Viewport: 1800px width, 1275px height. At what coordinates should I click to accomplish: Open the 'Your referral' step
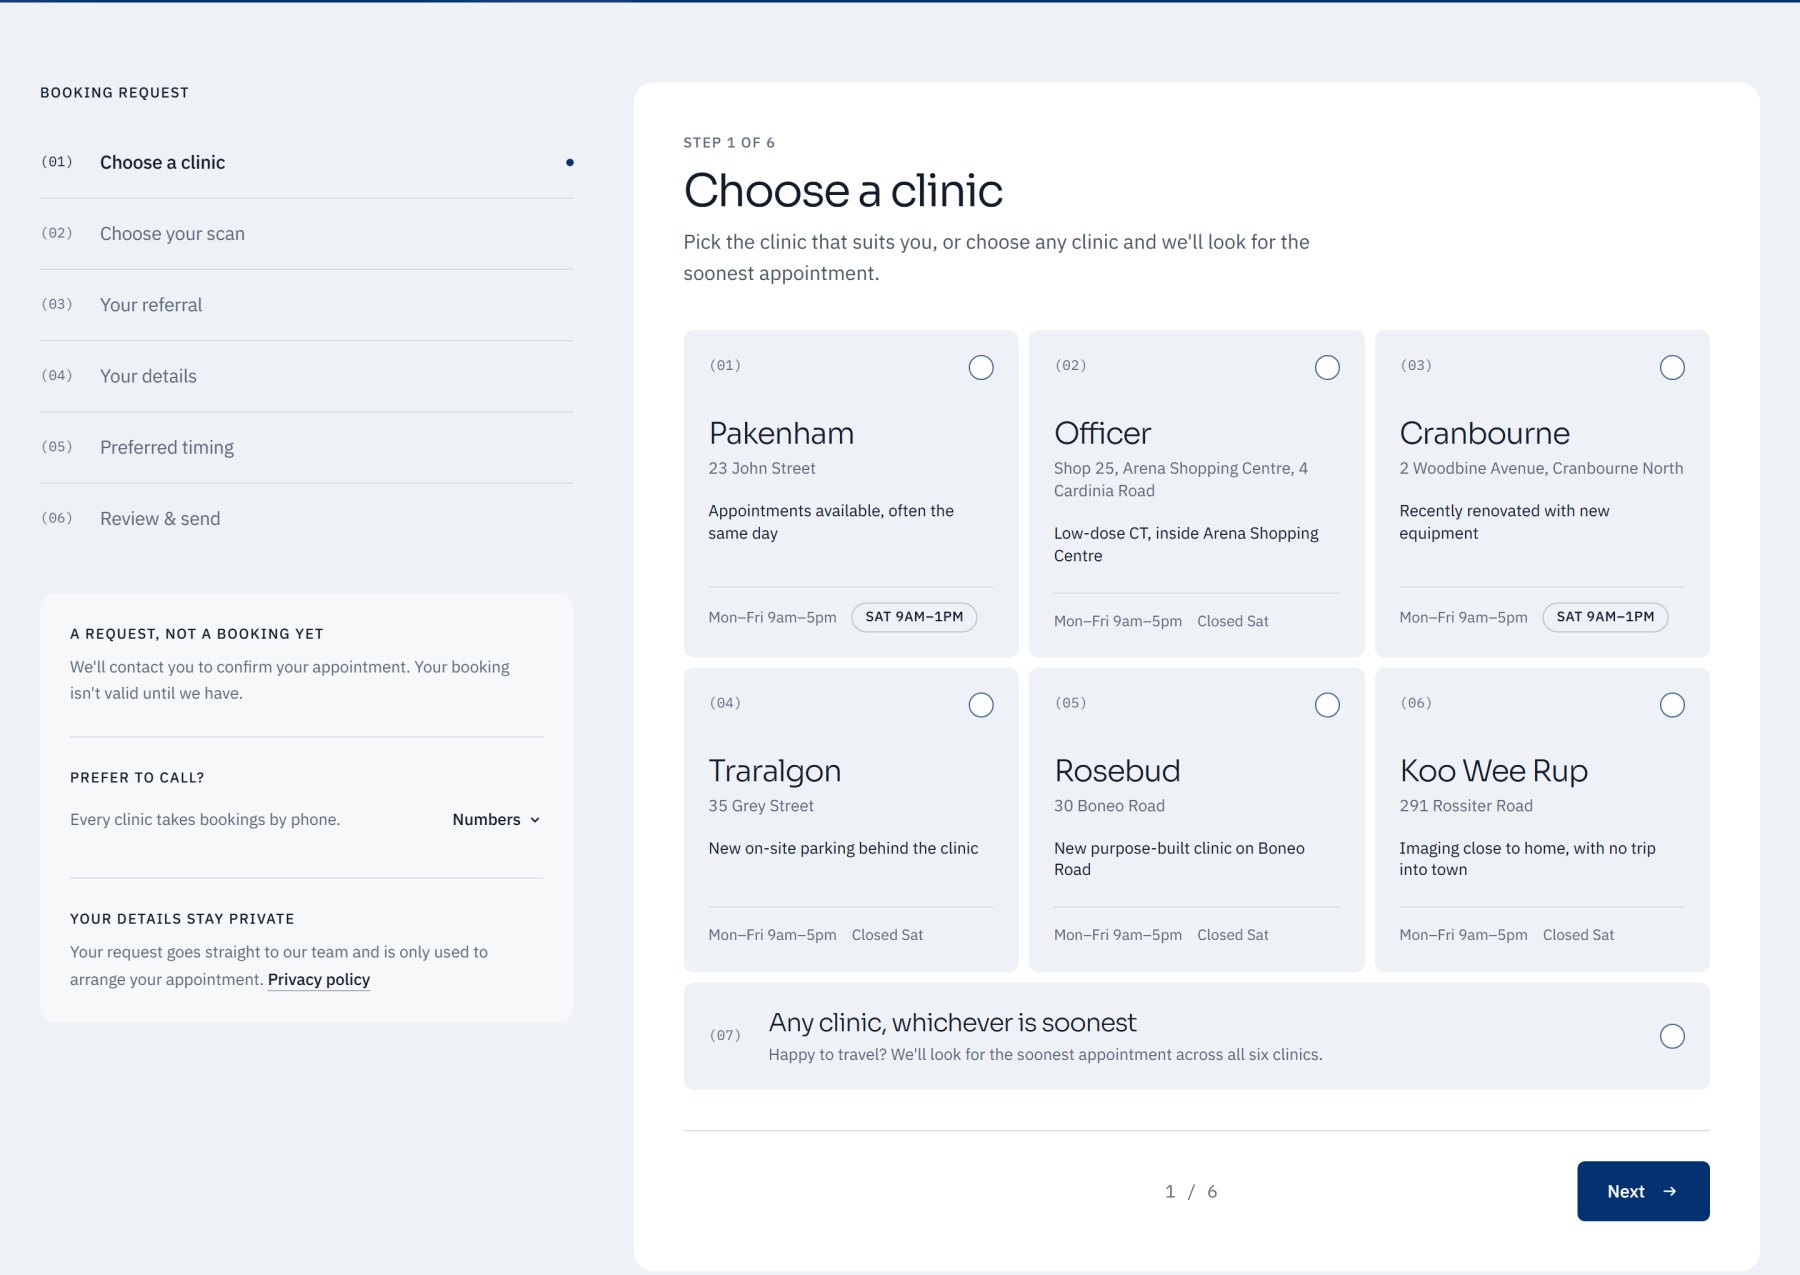(x=307, y=305)
